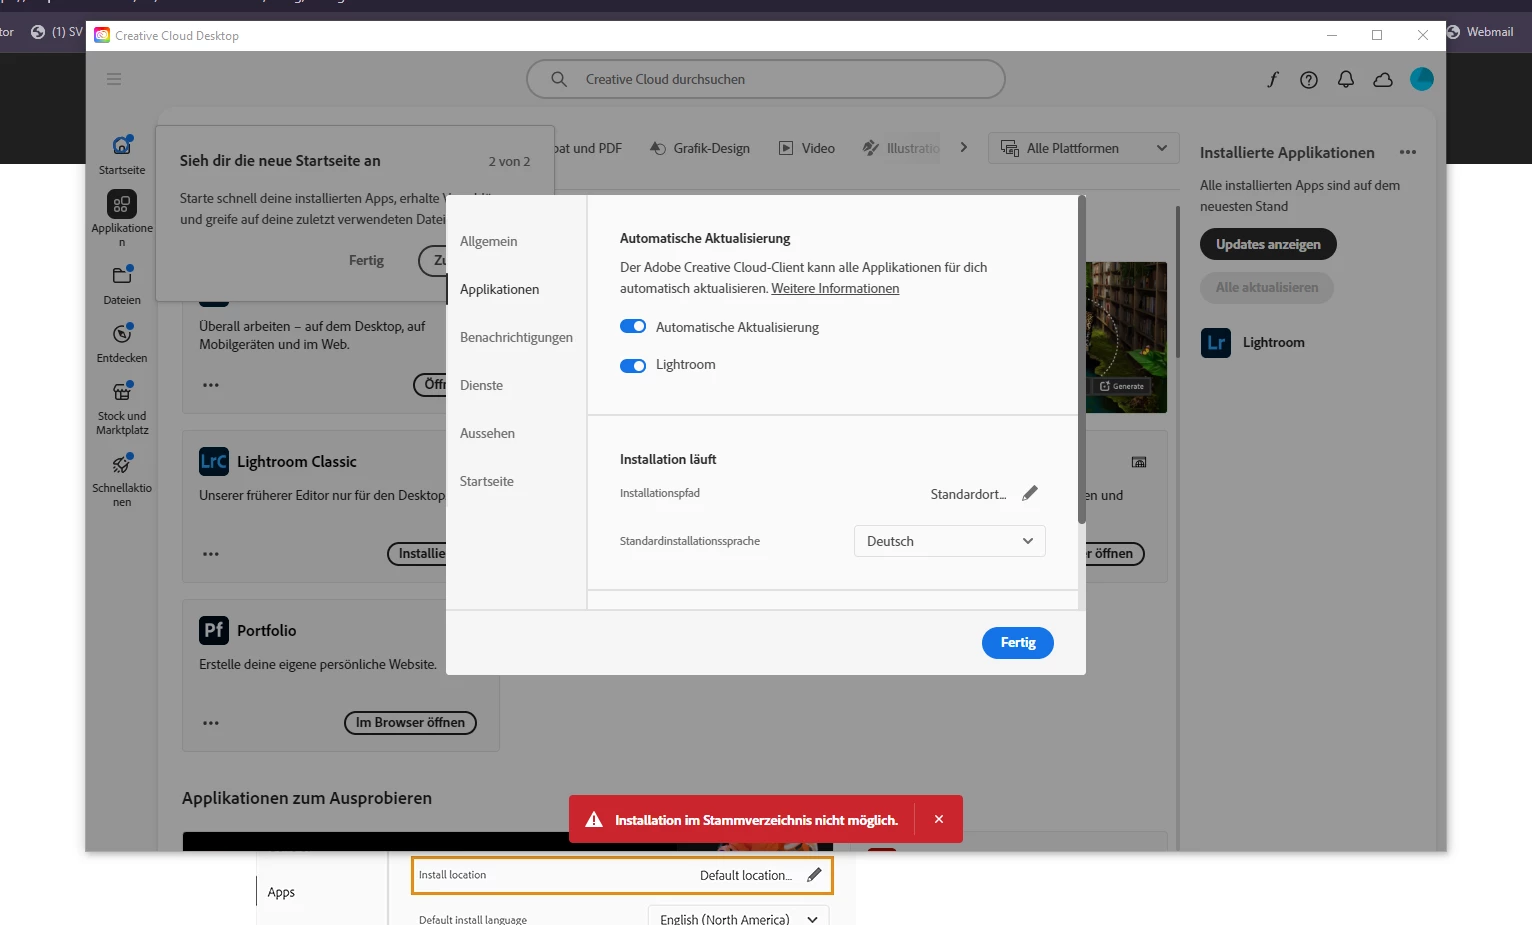Click Im Browser öffnen for Portfolio
This screenshot has width=1532, height=925.
(x=410, y=722)
